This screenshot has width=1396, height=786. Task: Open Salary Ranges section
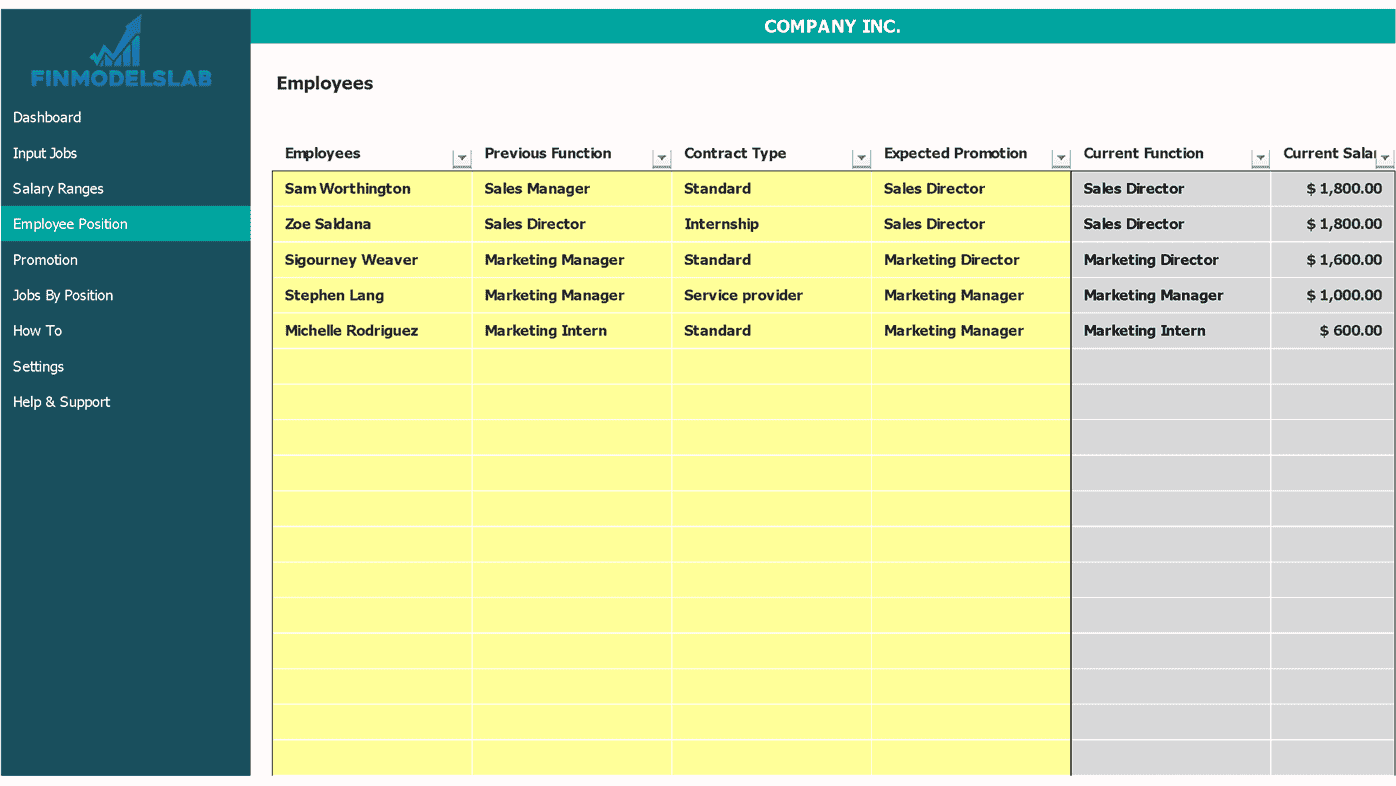[x=58, y=188]
